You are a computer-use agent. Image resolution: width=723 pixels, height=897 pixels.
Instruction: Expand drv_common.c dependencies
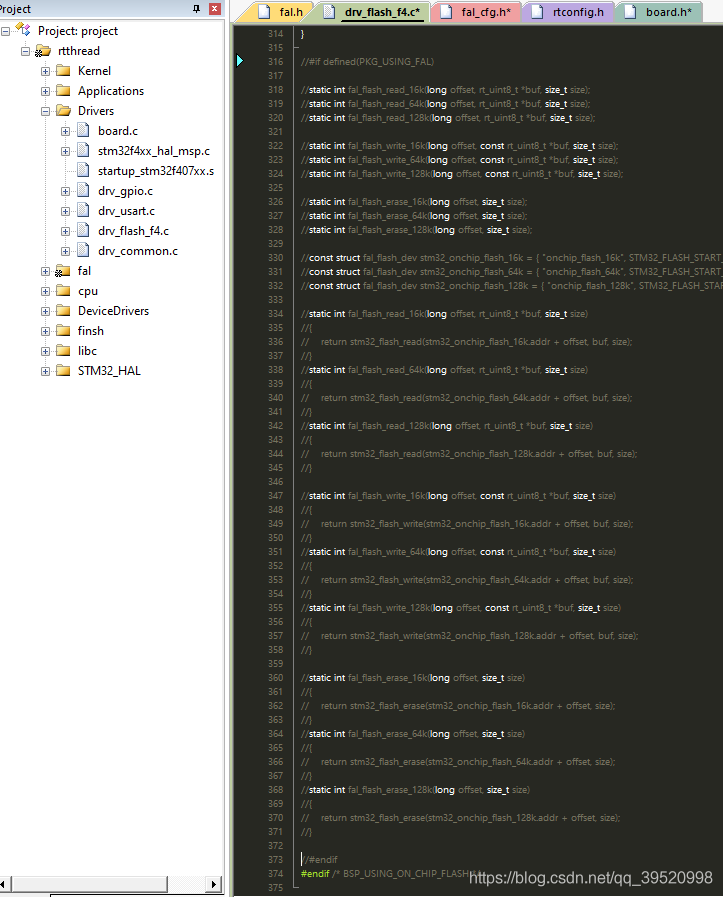pyautogui.click(x=65, y=252)
